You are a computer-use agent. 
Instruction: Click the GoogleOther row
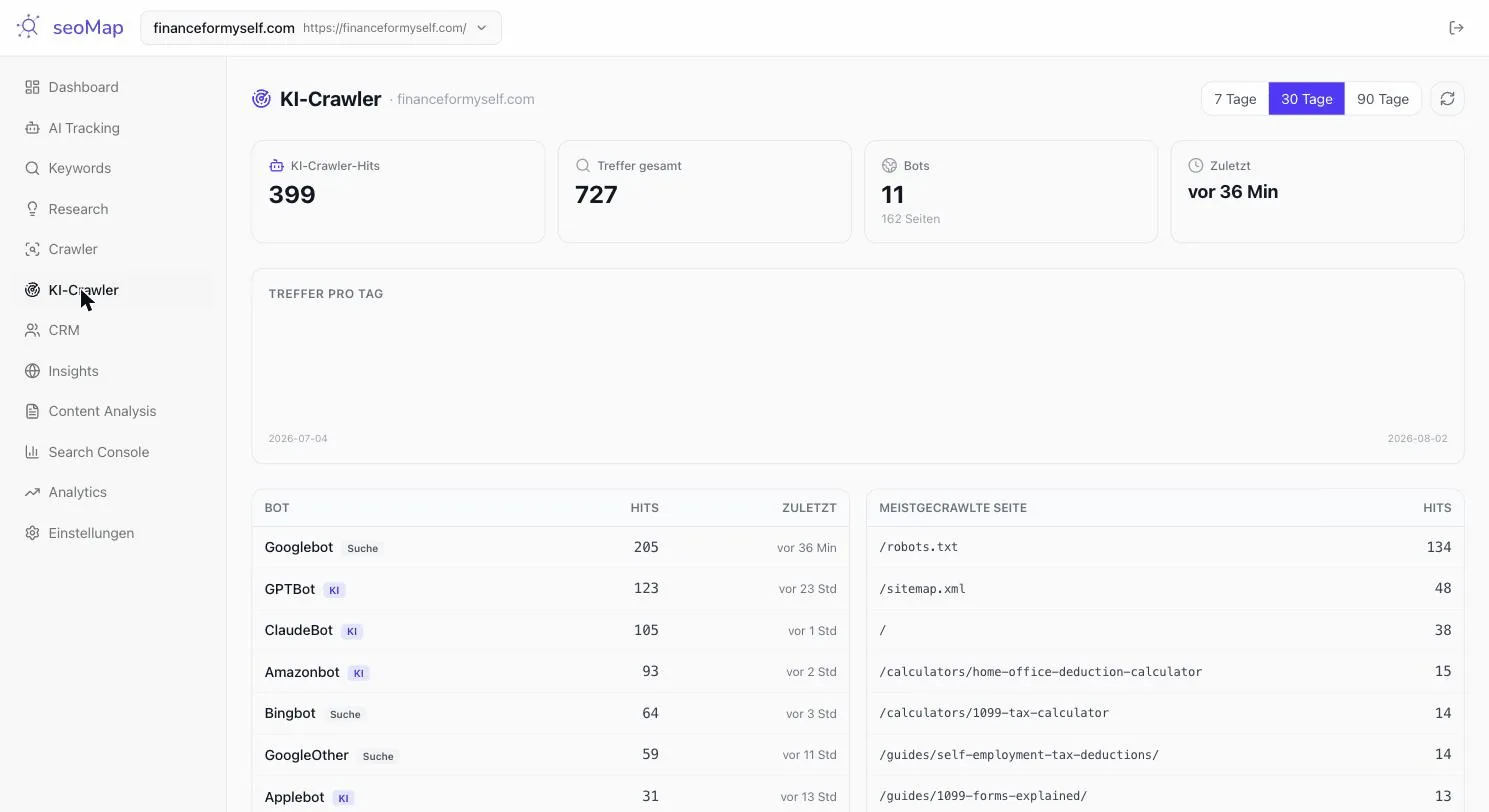[550, 755]
